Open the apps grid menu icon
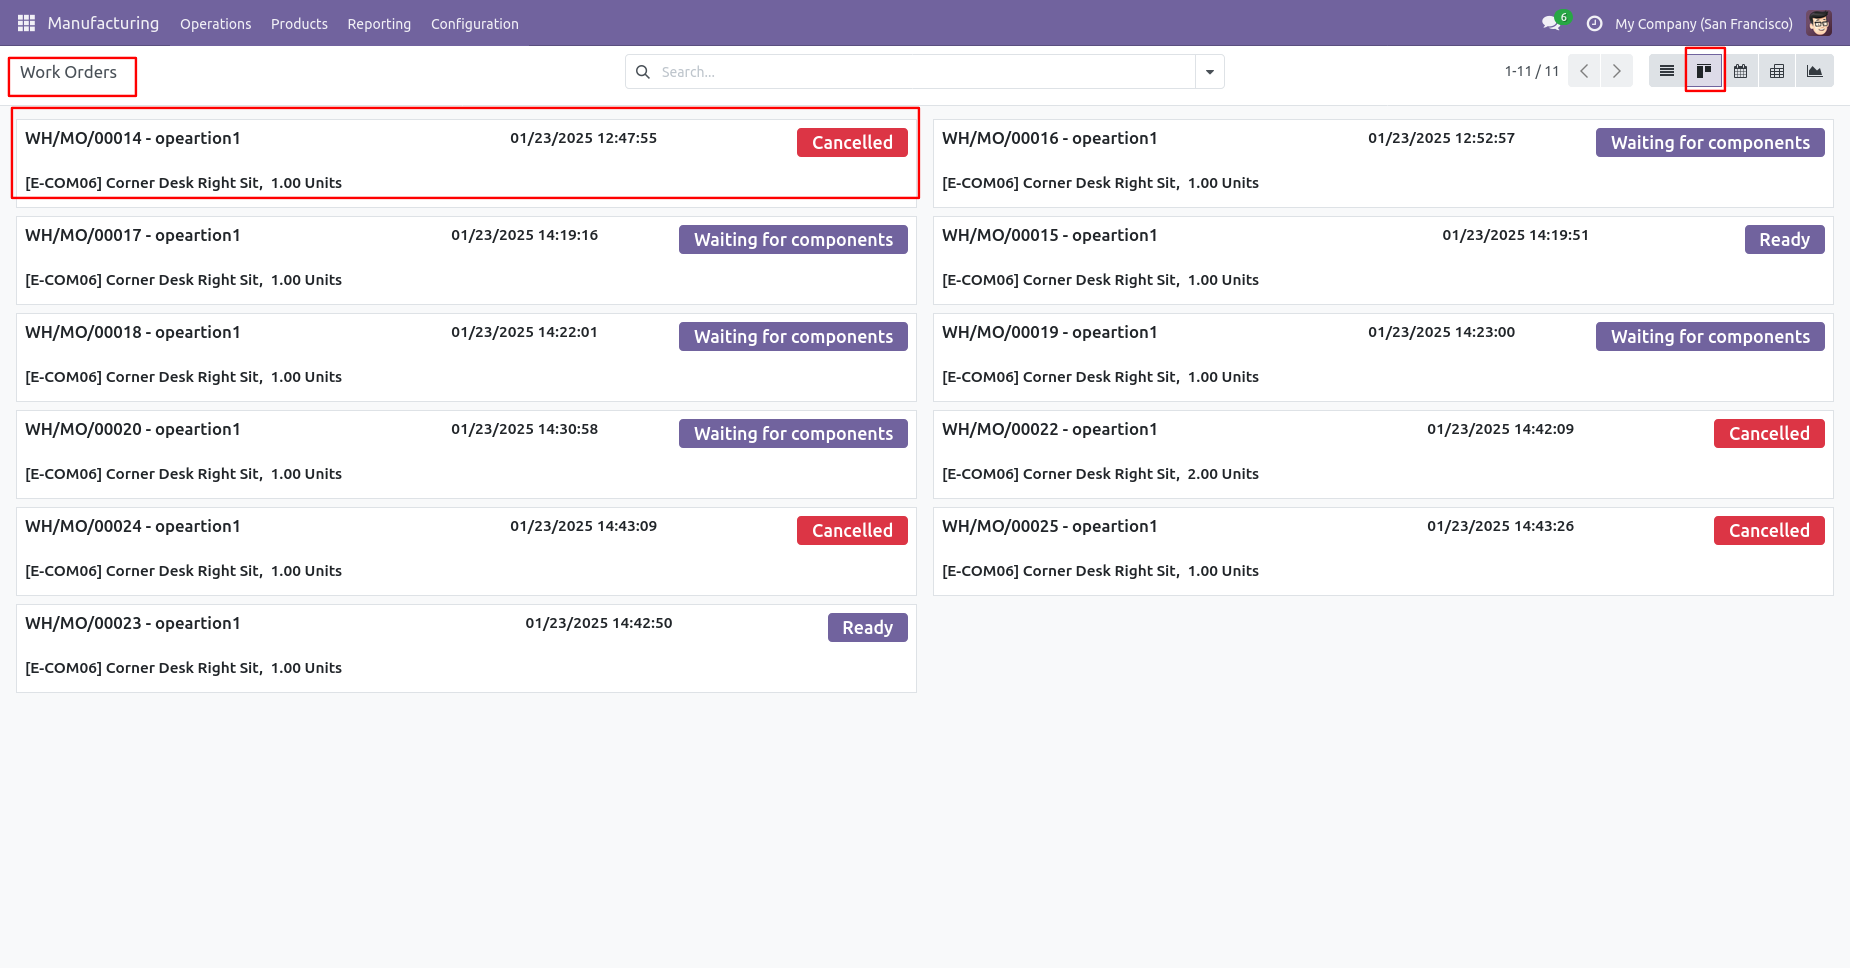Viewport: 1850px width, 968px height. 26,23
